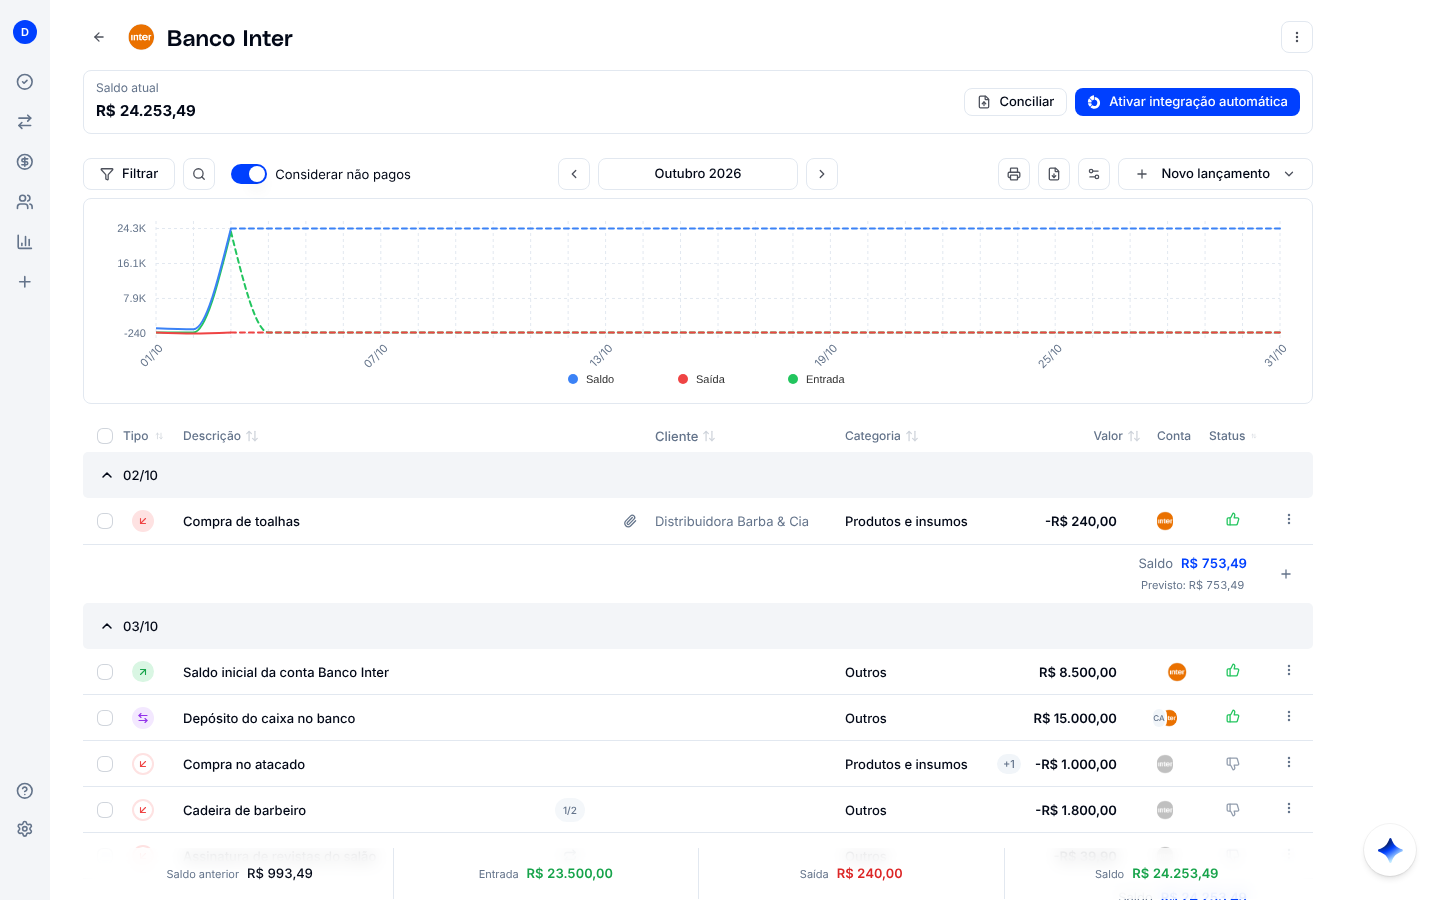Viewport: 1440px width, 900px height.
Task: Toggle the Considerar não pagos switch
Action: pos(249,174)
